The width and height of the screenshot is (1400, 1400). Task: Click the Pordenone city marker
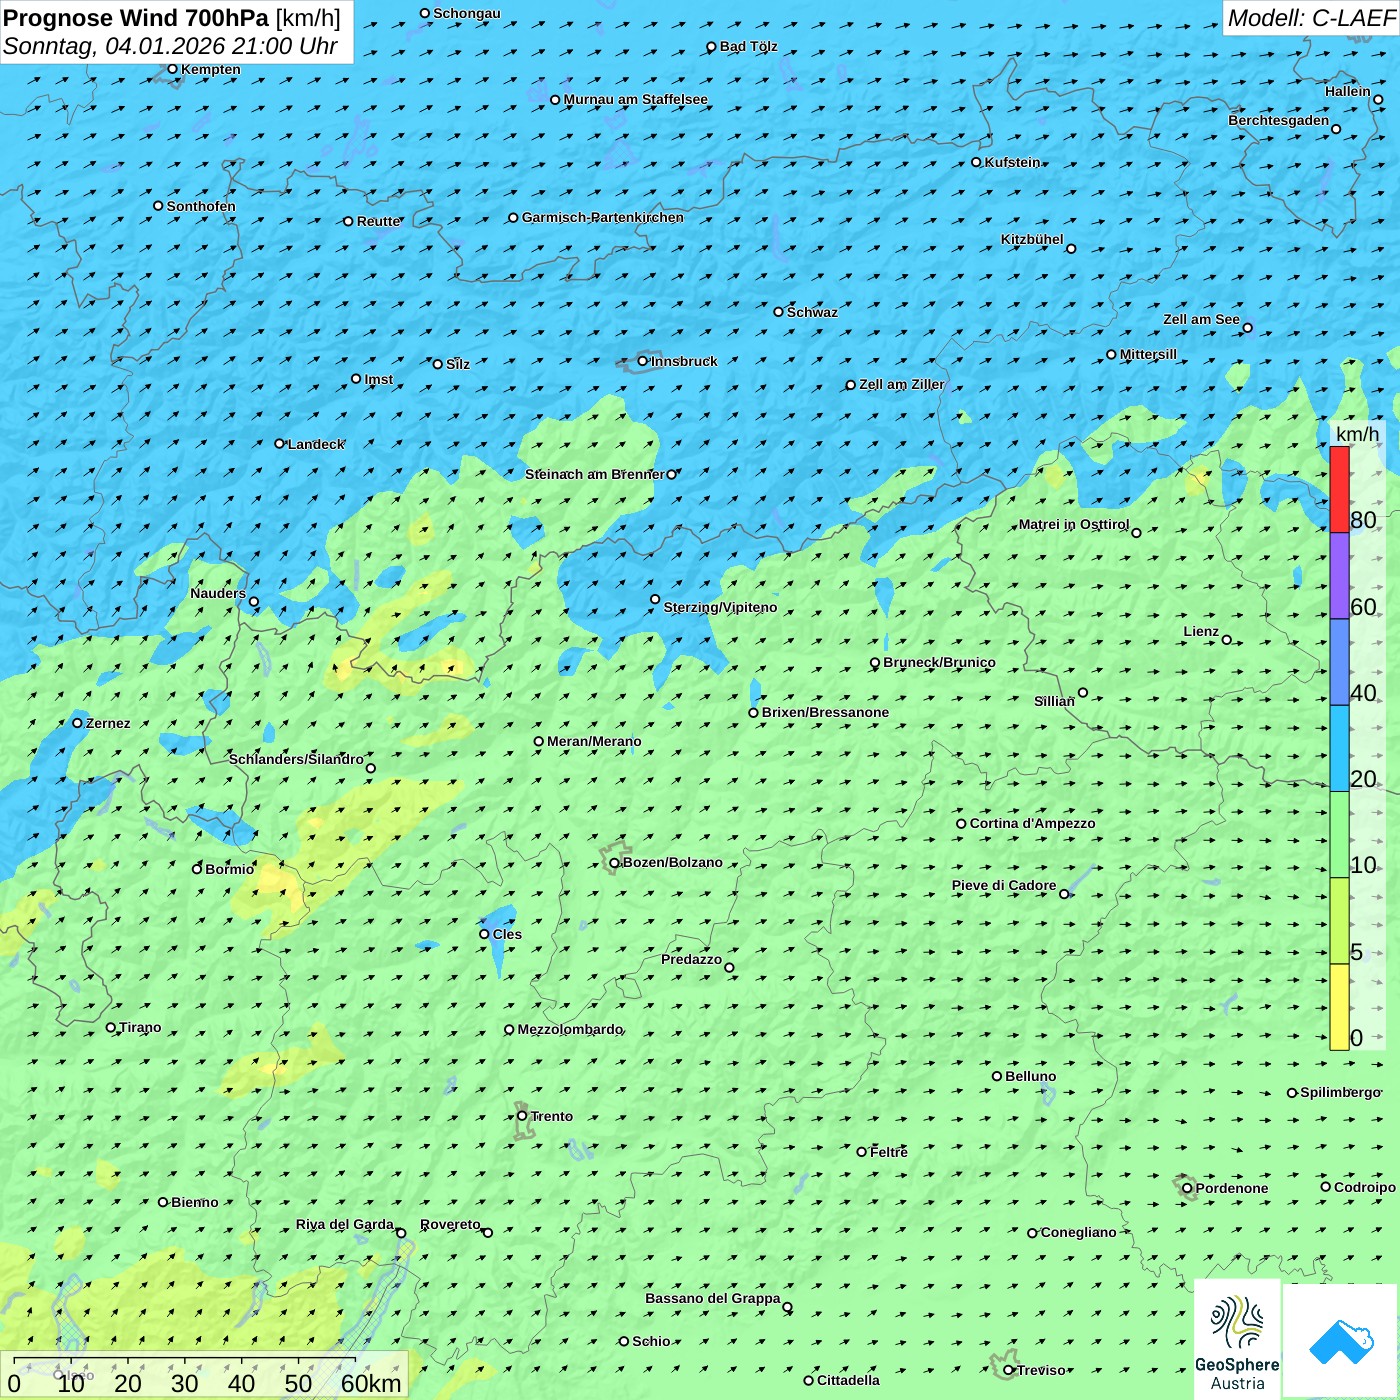coord(1188,1188)
